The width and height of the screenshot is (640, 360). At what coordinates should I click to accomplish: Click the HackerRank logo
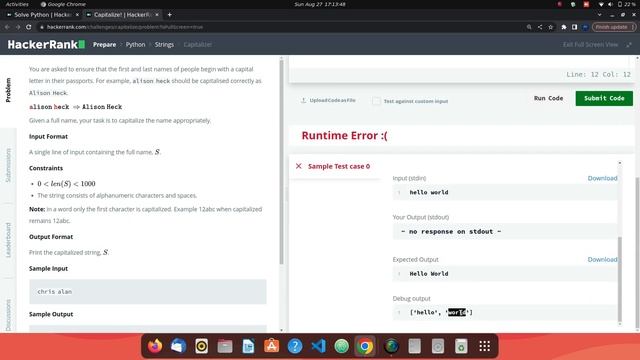pyautogui.click(x=46, y=44)
